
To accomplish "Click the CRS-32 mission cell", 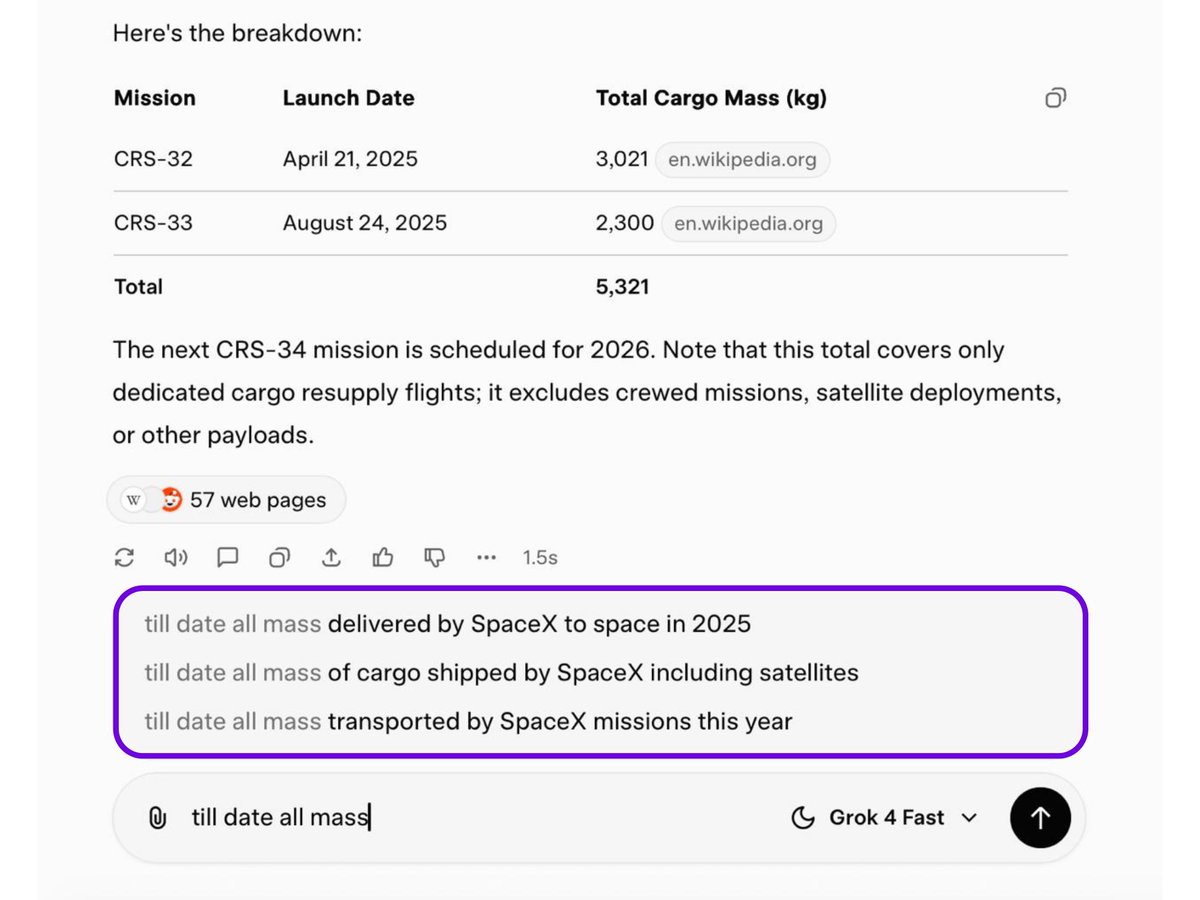I will click(x=153, y=159).
